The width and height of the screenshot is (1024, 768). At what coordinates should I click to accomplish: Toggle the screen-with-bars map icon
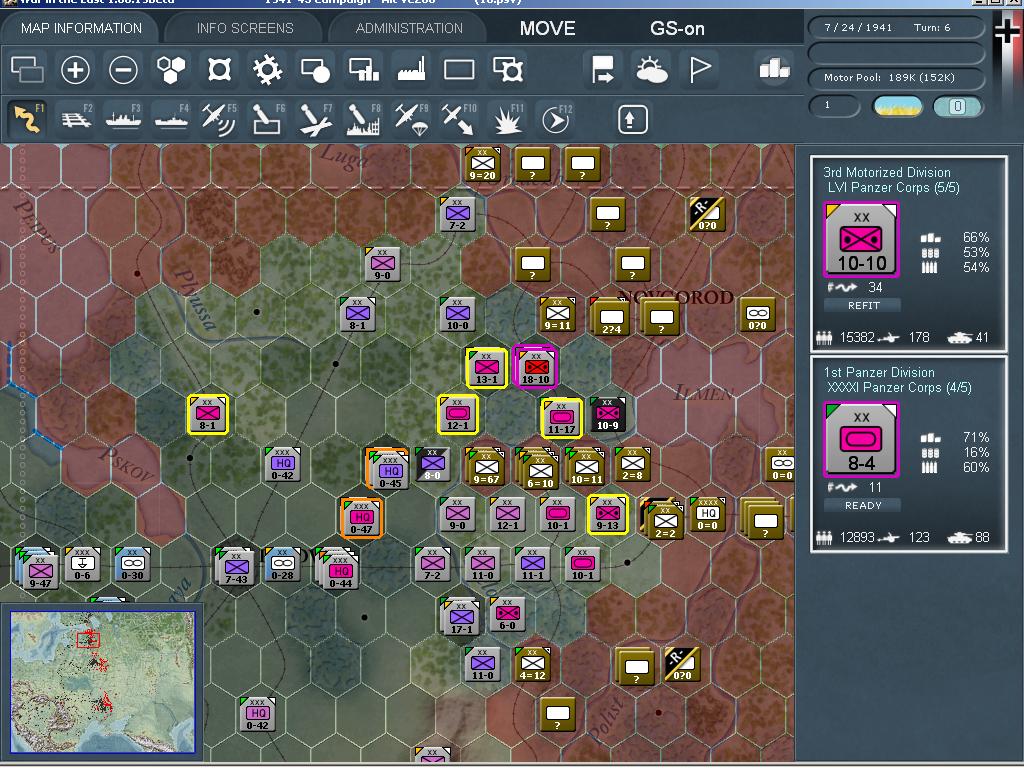[364, 70]
